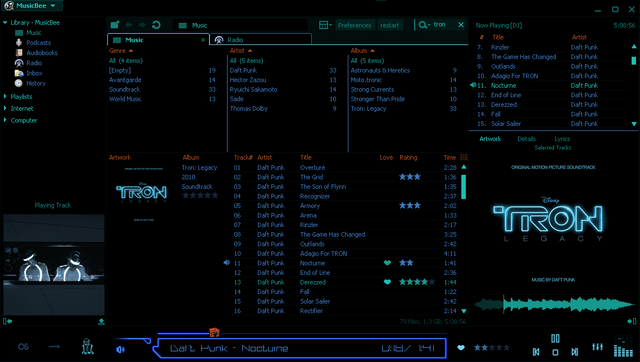Close the Music tab
The image size is (640, 362).
tap(203, 40)
